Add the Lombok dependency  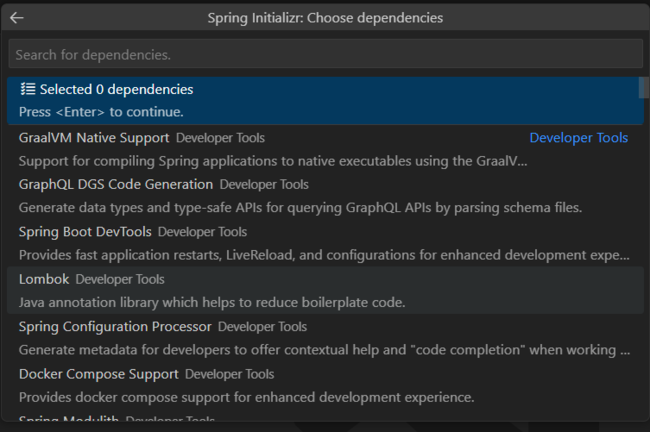click(x=44, y=279)
